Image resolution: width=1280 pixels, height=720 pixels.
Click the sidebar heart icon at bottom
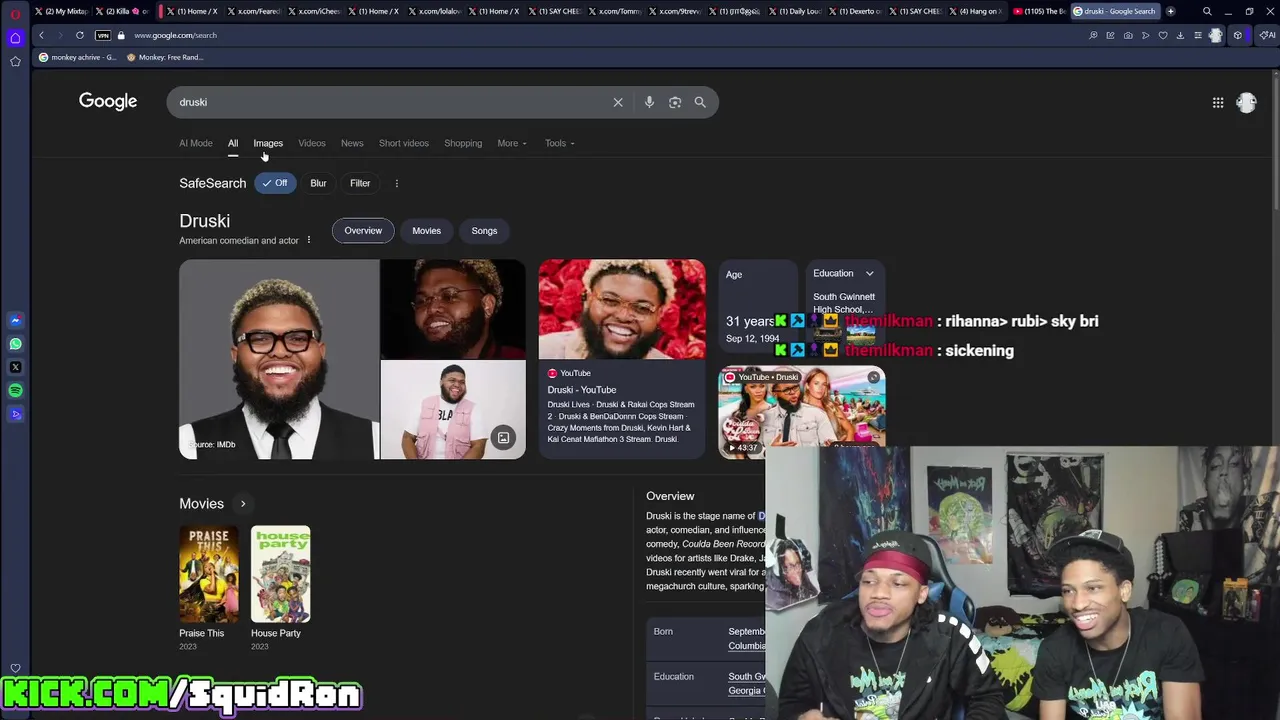15,668
